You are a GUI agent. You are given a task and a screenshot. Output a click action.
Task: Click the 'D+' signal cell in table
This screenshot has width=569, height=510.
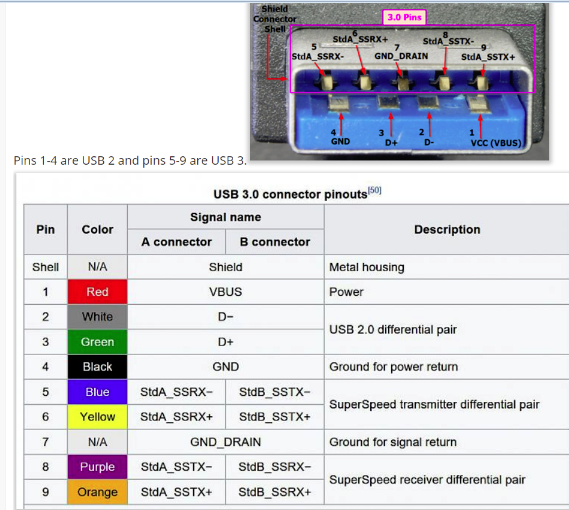coord(226,342)
